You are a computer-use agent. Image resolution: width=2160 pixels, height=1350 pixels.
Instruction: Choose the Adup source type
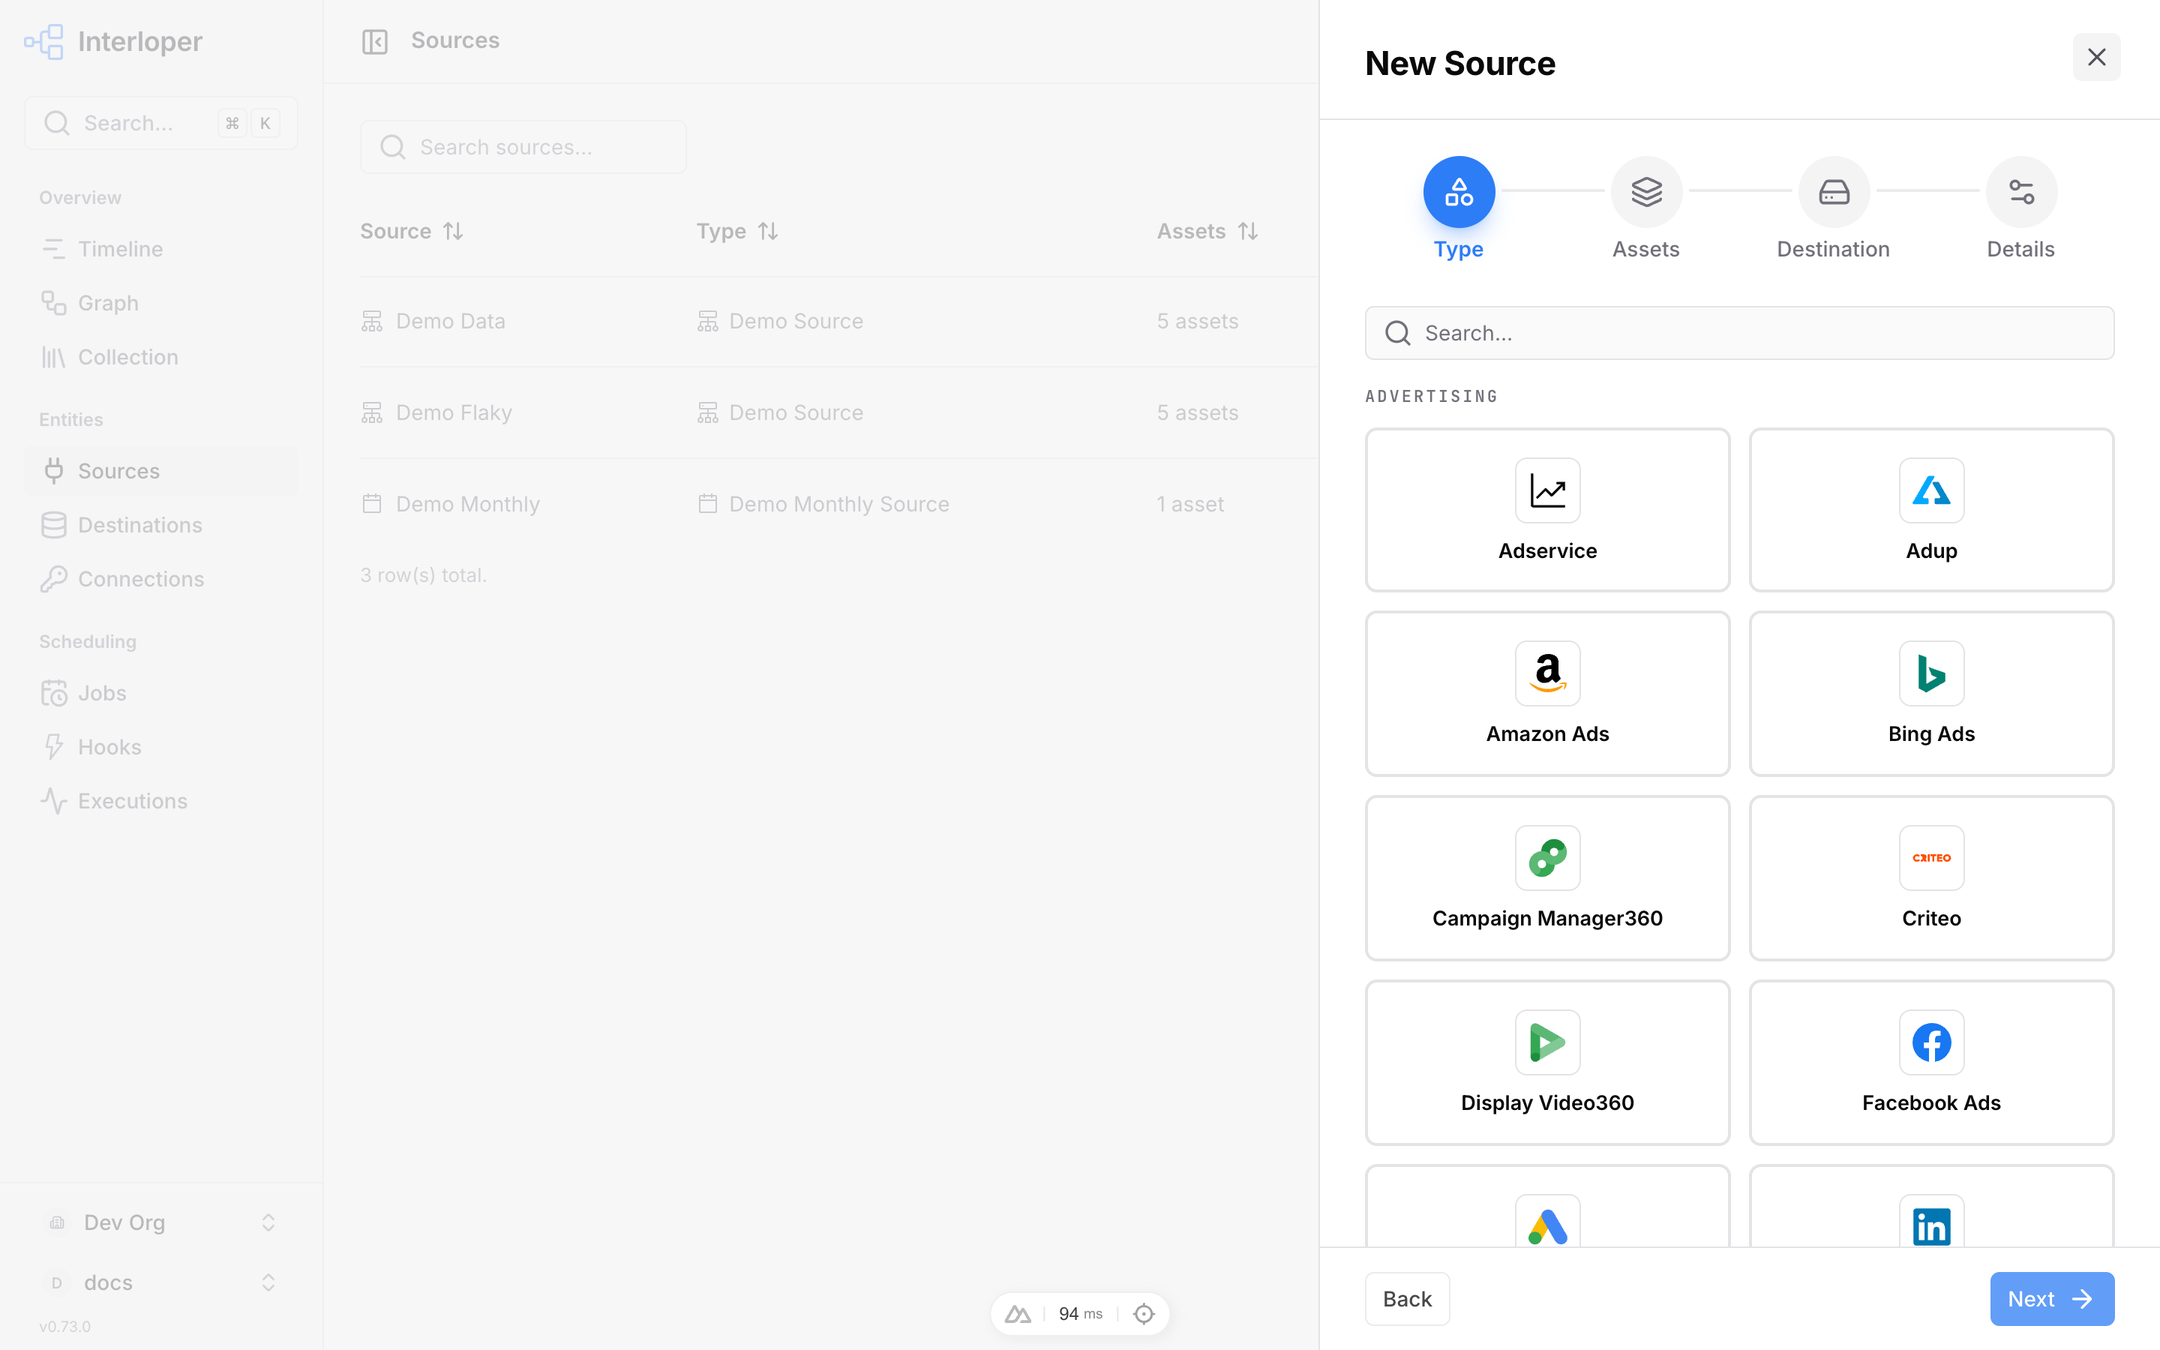point(1931,510)
